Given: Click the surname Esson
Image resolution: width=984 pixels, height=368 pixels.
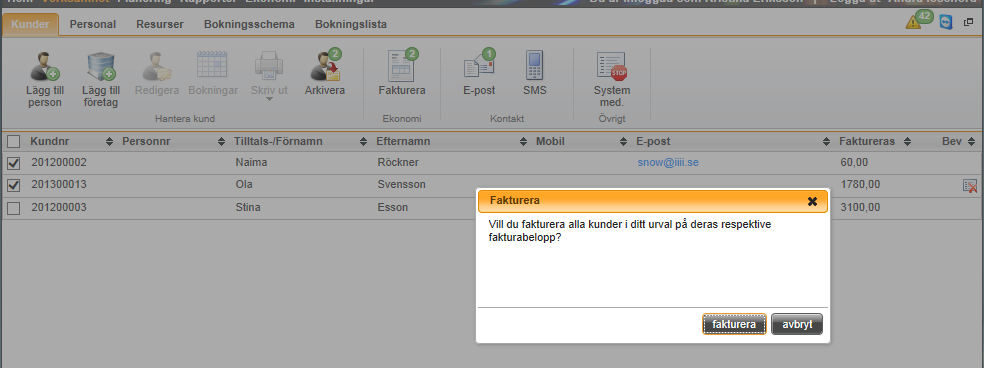Looking at the screenshot, I should [x=393, y=207].
